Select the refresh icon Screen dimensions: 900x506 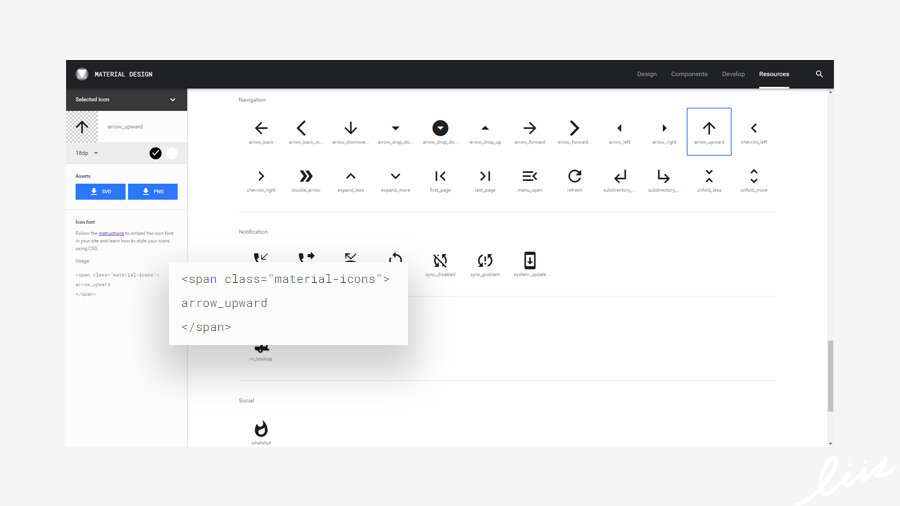(575, 176)
